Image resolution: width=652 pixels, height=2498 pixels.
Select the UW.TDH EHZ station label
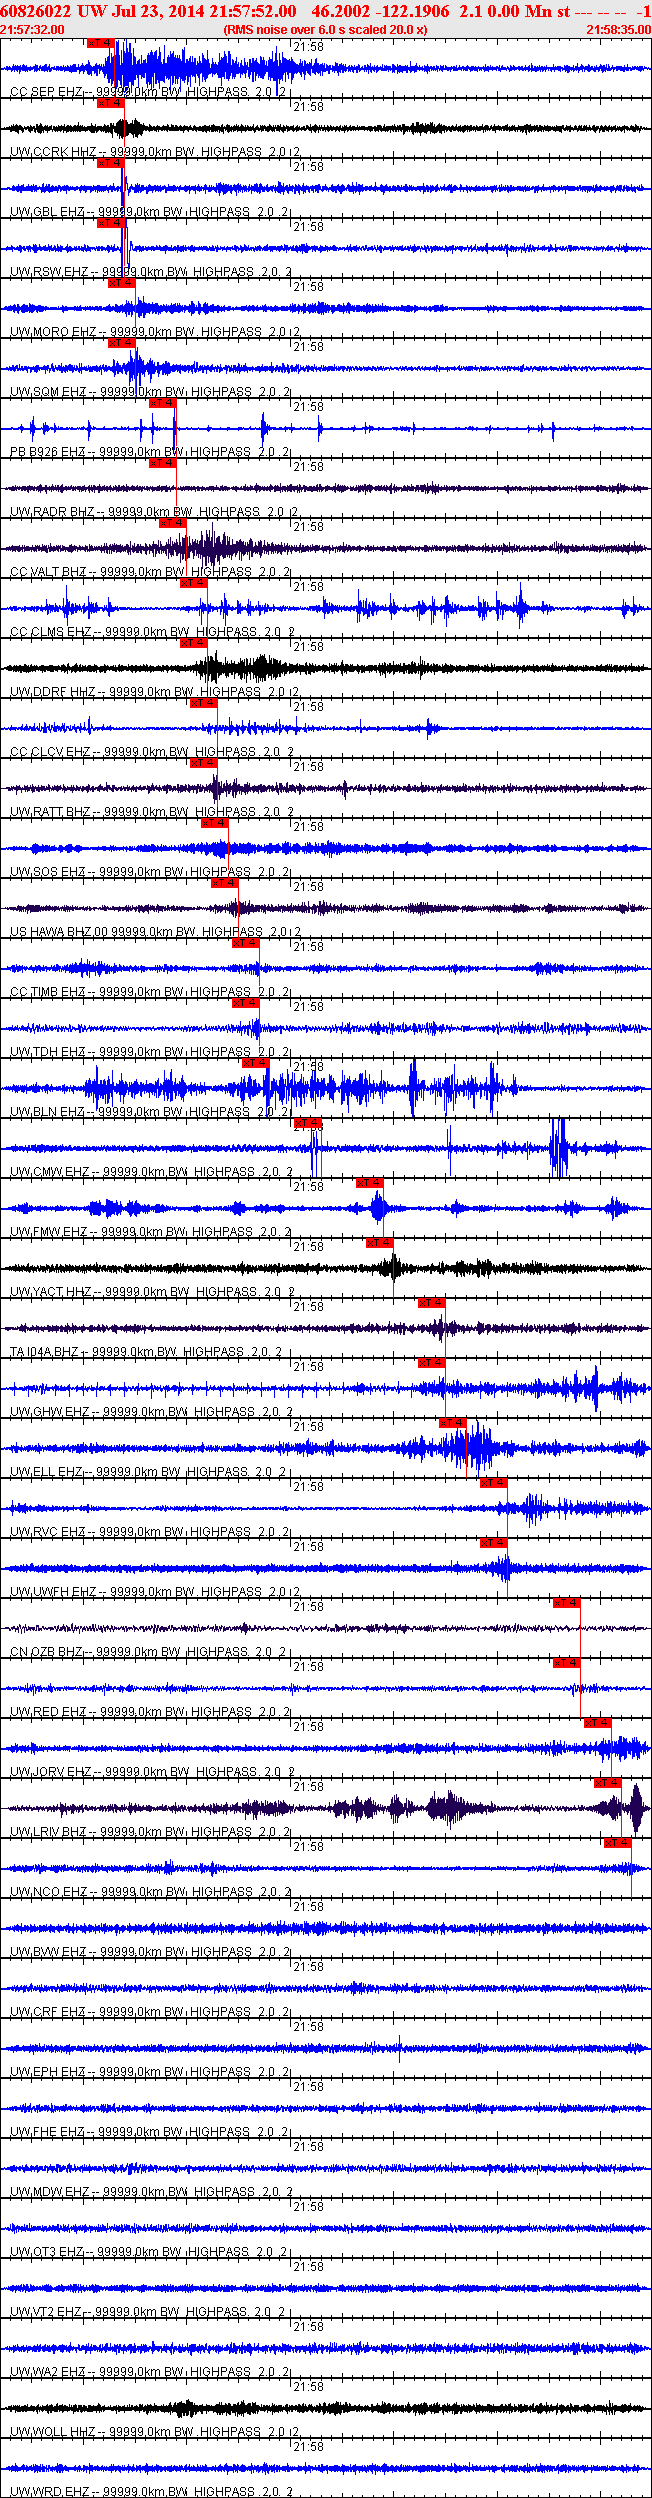click(x=48, y=1052)
